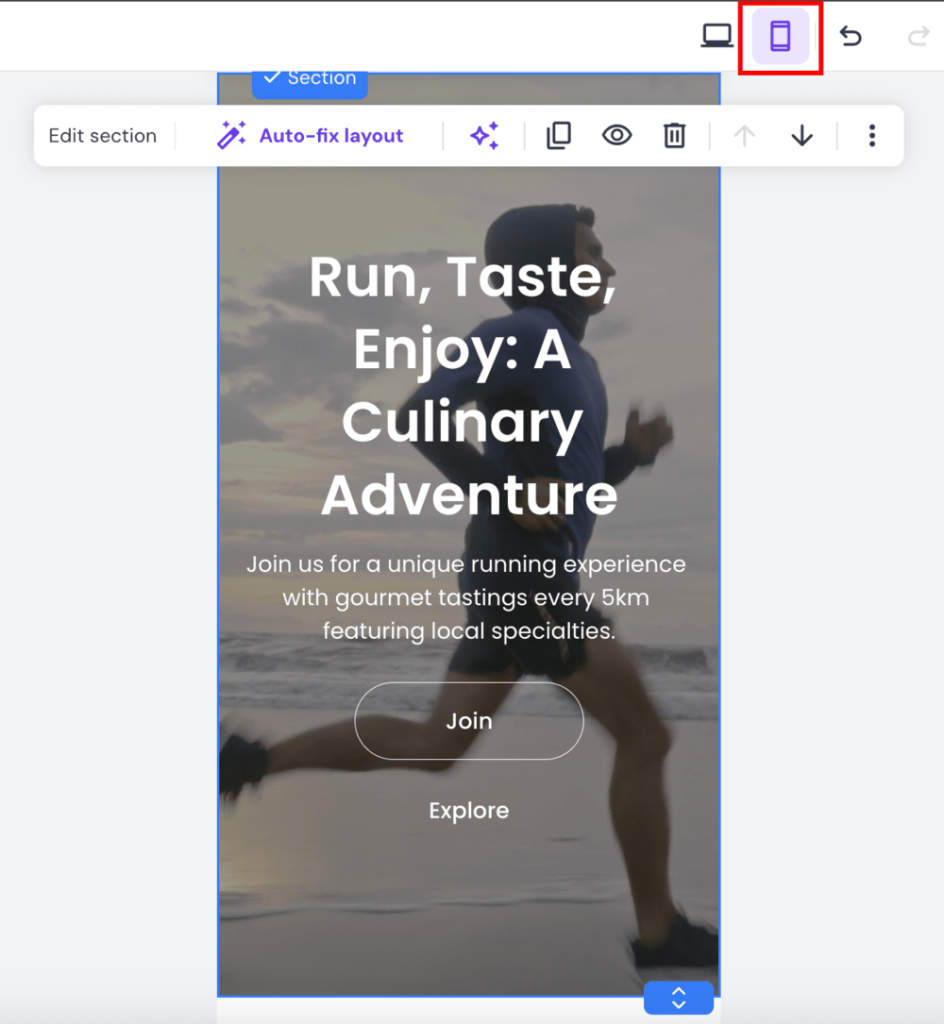Image resolution: width=944 pixels, height=1024 pixels.
Task: Click the AI sparkles icon in toolbar
Action: [484, 135]
